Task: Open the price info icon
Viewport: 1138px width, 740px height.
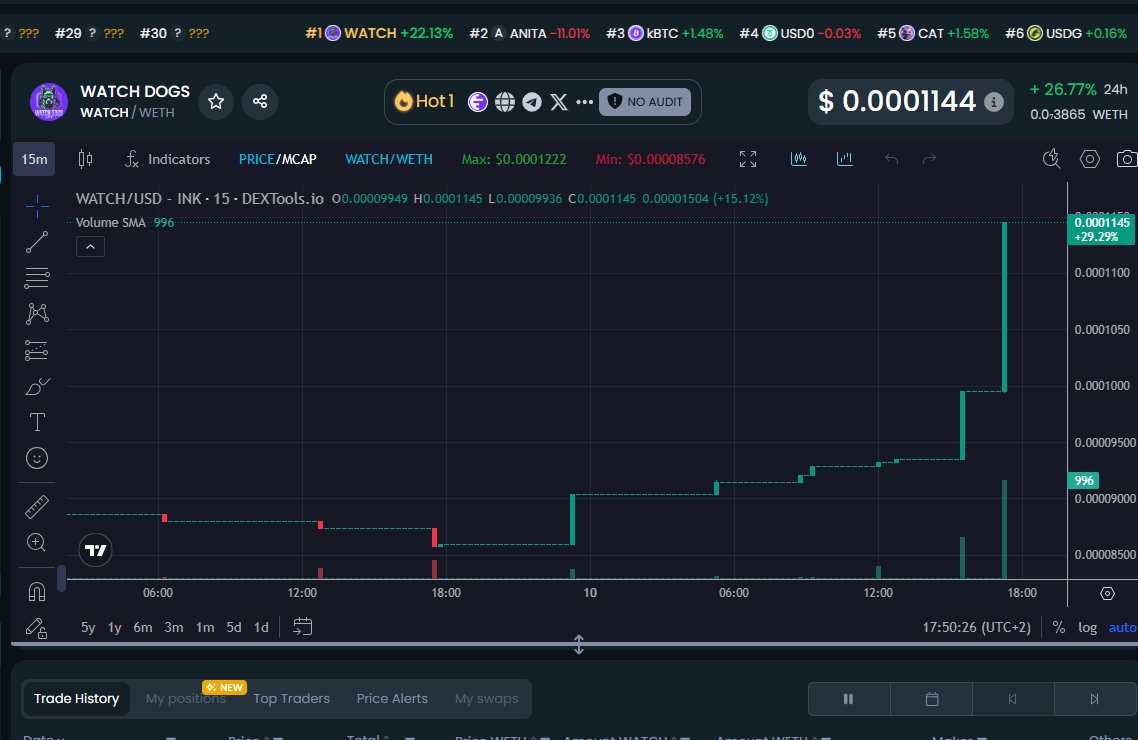Action: point(994,102)
